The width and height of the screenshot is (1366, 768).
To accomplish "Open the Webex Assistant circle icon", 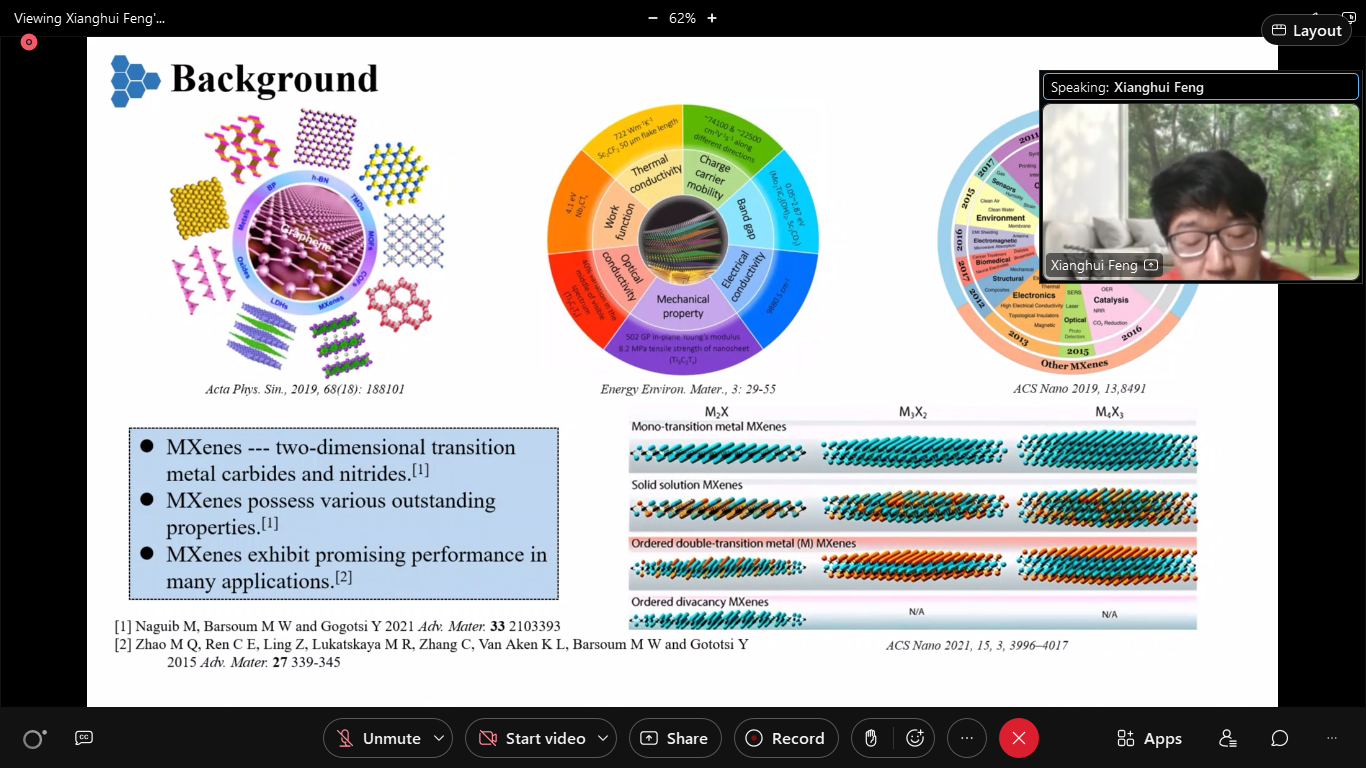I will click(x=33, y=739).
